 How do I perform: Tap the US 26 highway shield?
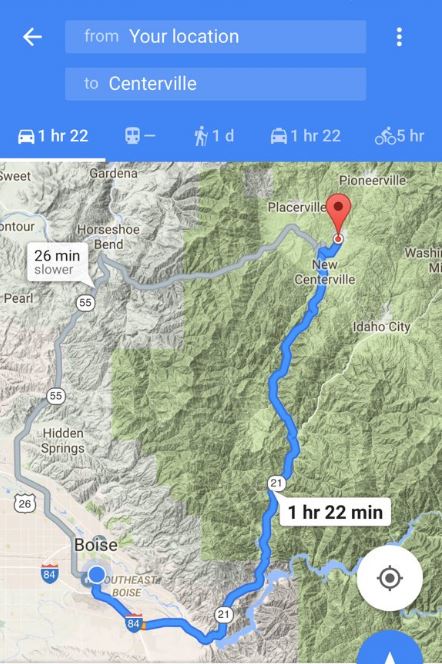coord(25,503)
